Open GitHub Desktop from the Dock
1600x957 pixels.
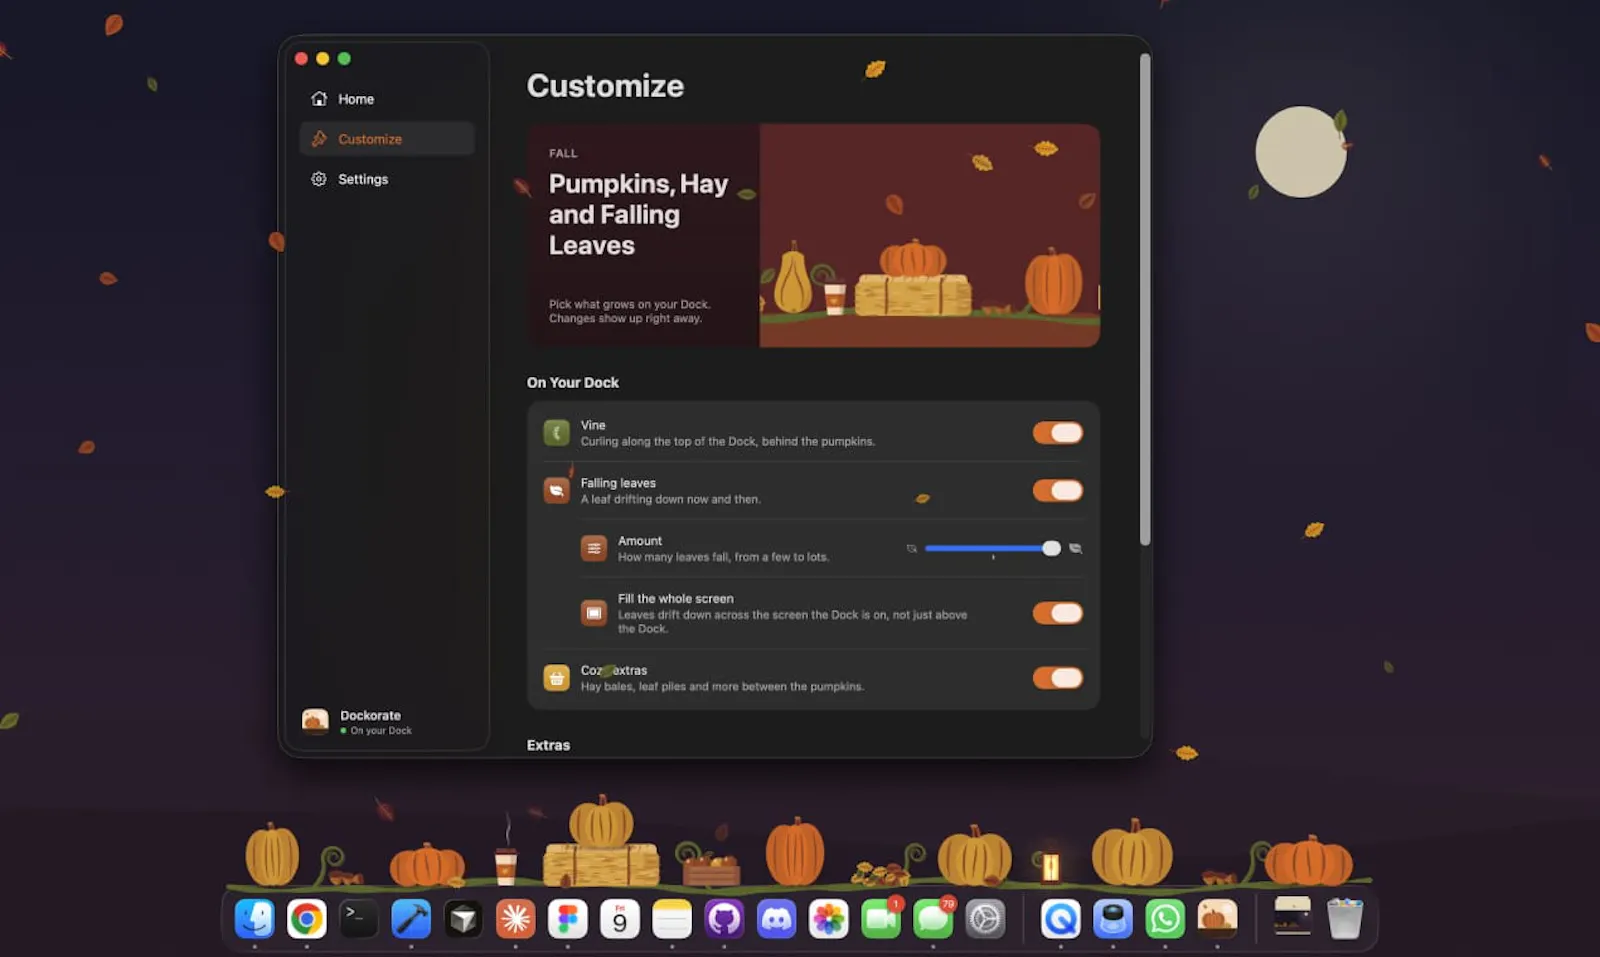[x=724, y=918]
